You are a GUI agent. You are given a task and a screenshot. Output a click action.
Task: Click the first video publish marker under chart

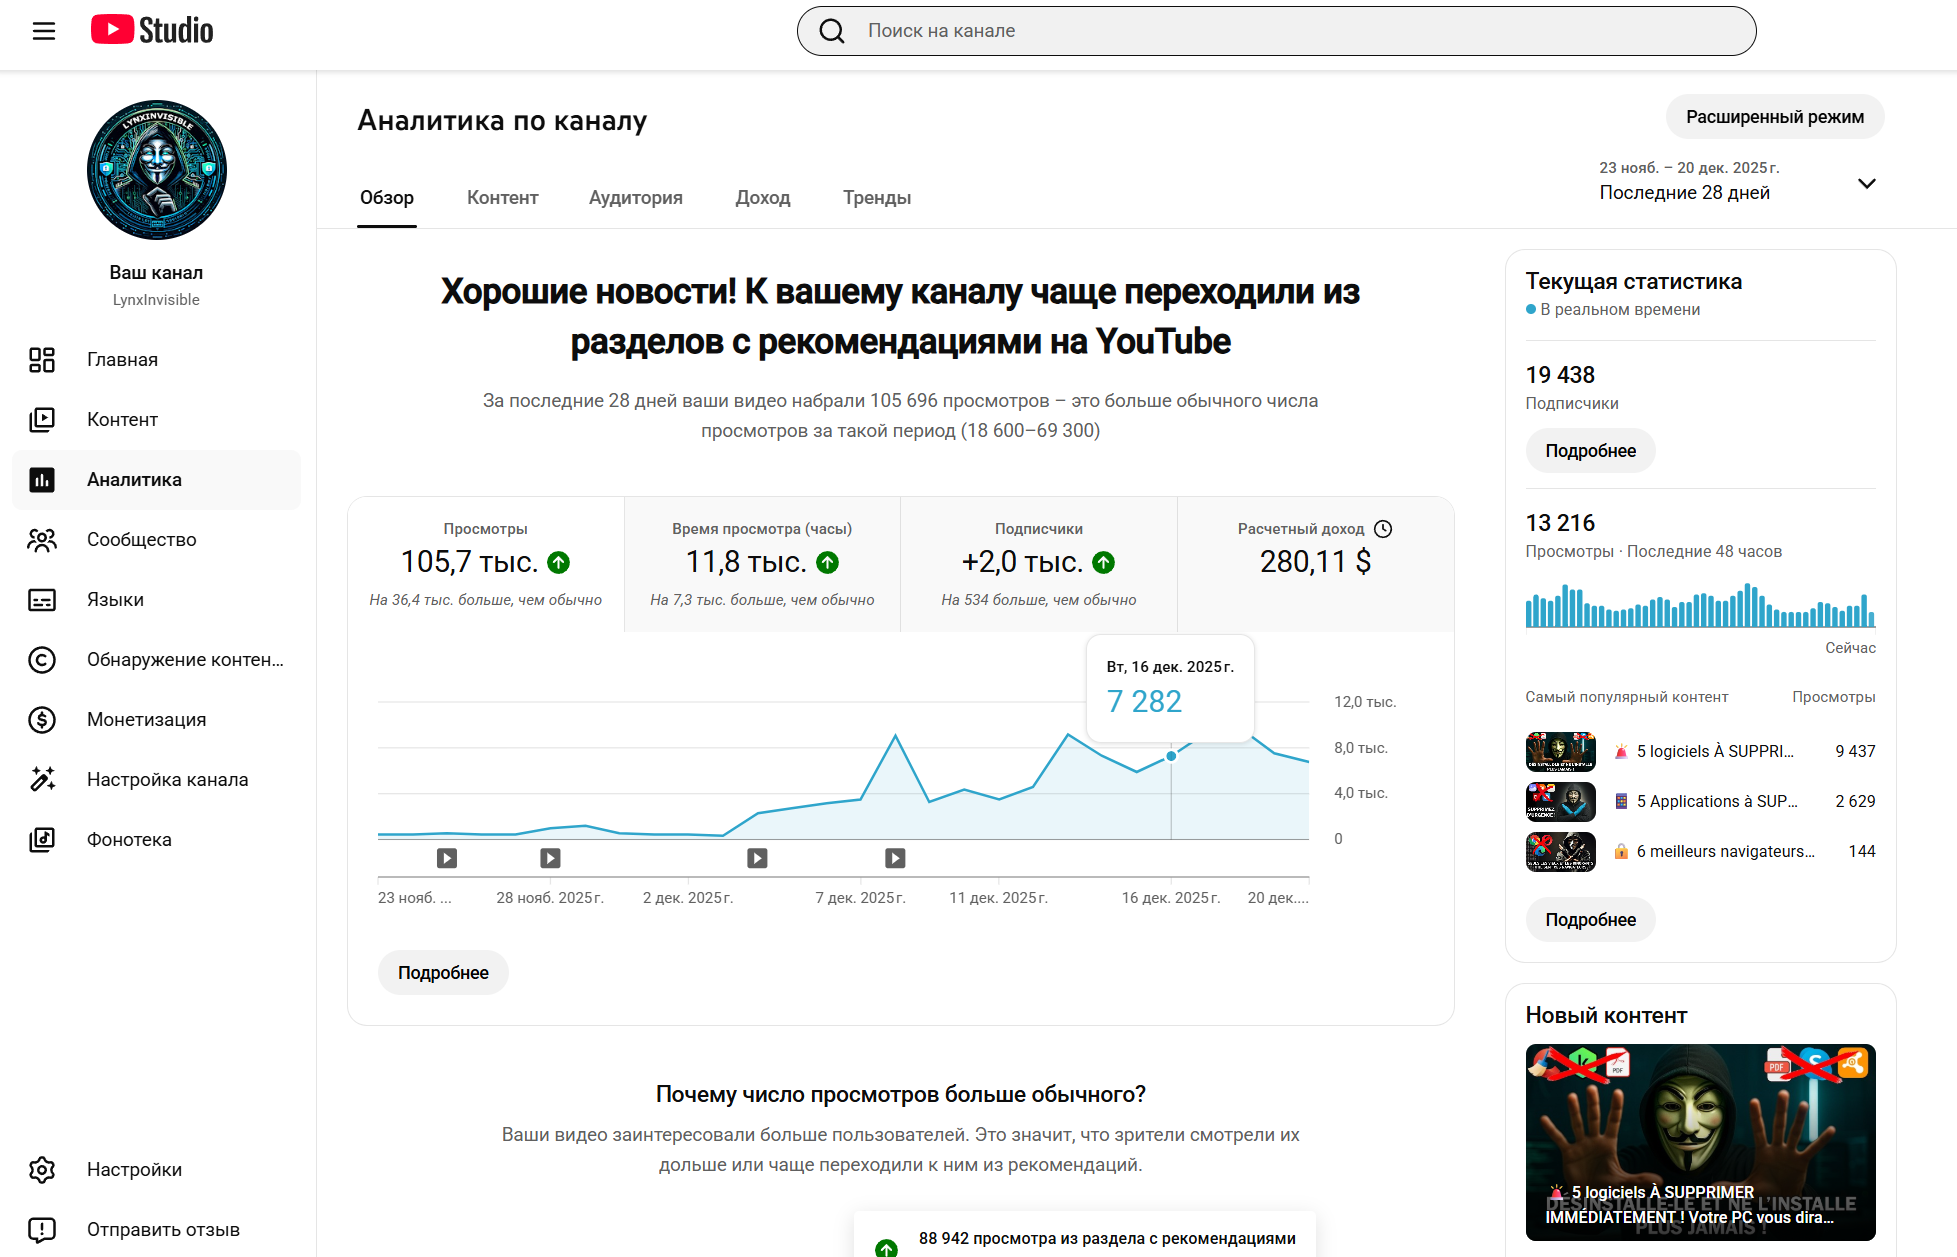(447, 858)
